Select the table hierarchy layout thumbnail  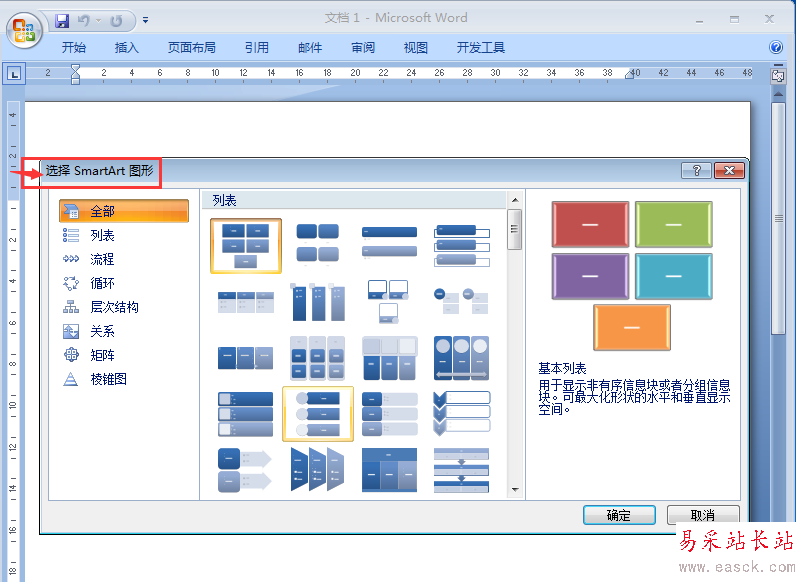pyautogui.click(x=389, y=469)
